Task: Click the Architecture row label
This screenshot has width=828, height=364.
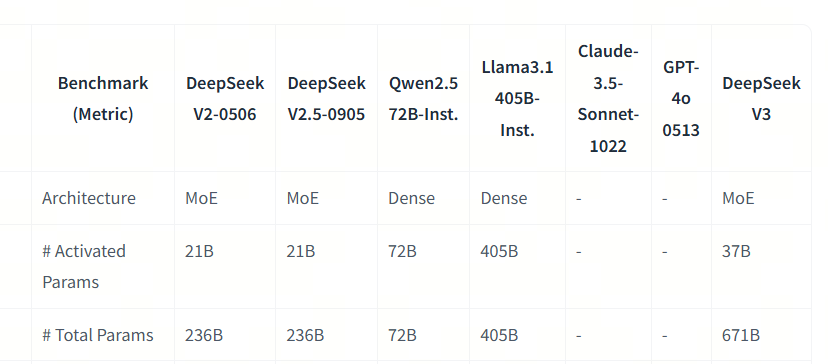Action: click(x=89, y=198)
